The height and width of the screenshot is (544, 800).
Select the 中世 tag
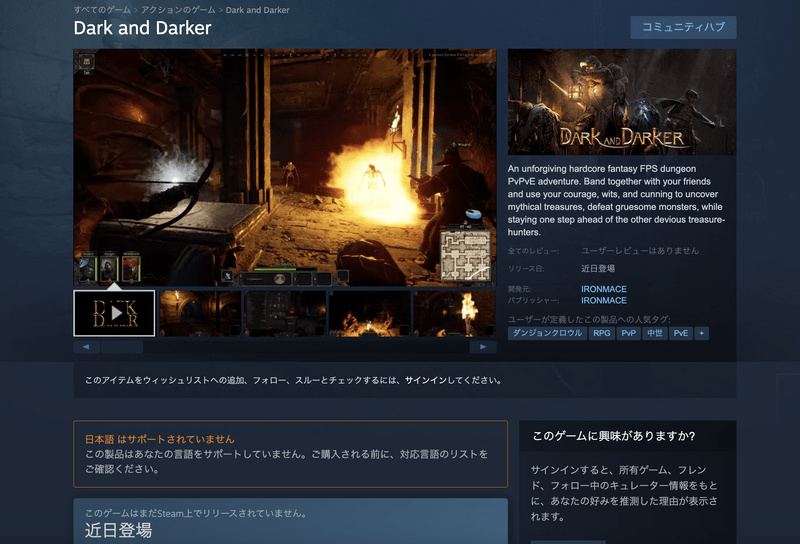pyautogui.click(x=655, y=333)
